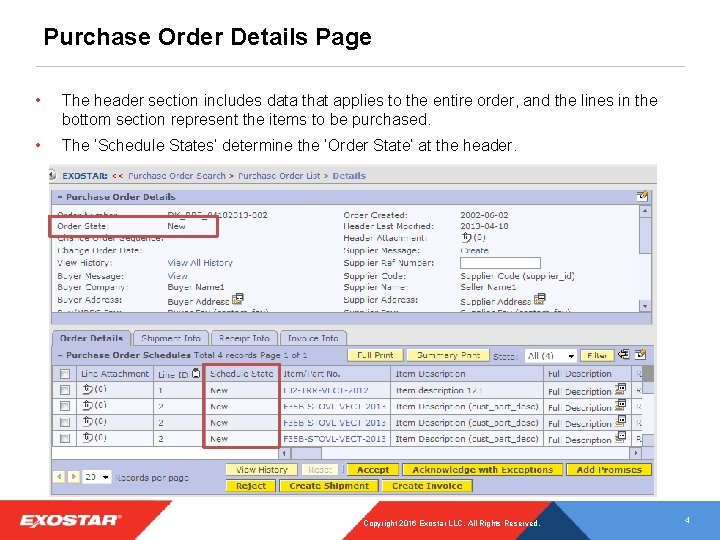Switch to the Shipment Info tab

click(171, 338)
